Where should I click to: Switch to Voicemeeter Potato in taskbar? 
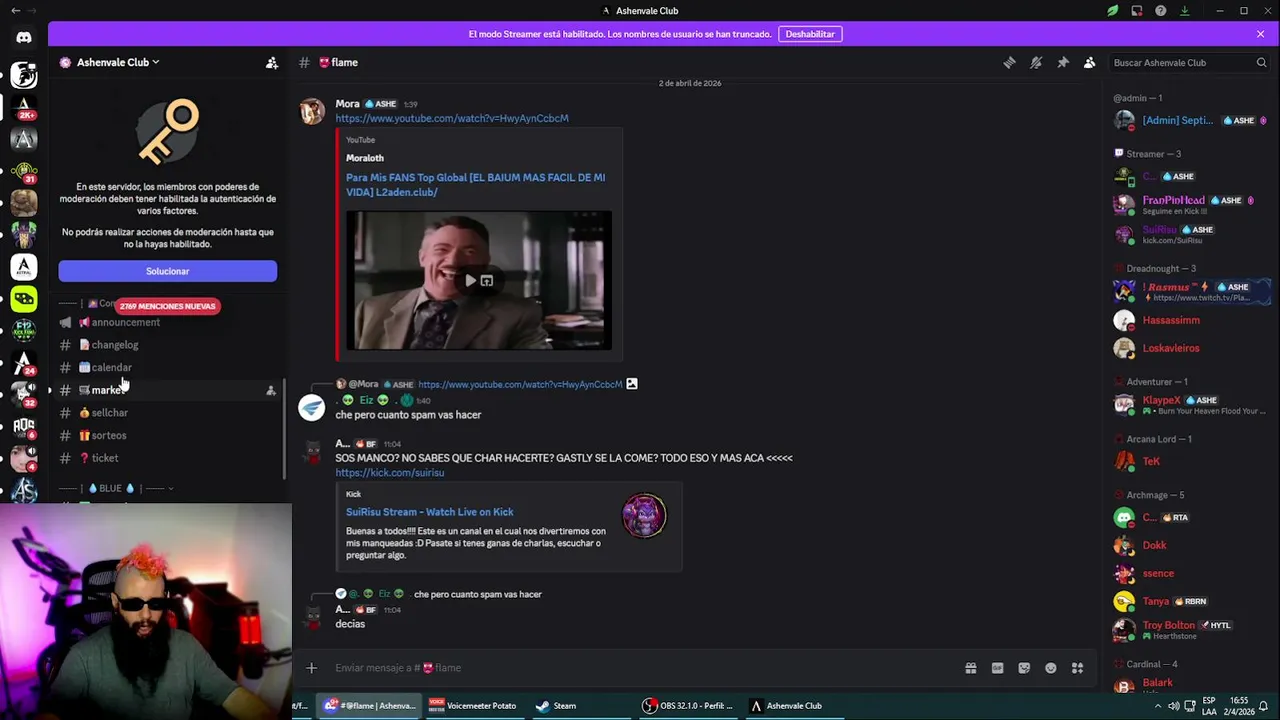coord(473,705)
